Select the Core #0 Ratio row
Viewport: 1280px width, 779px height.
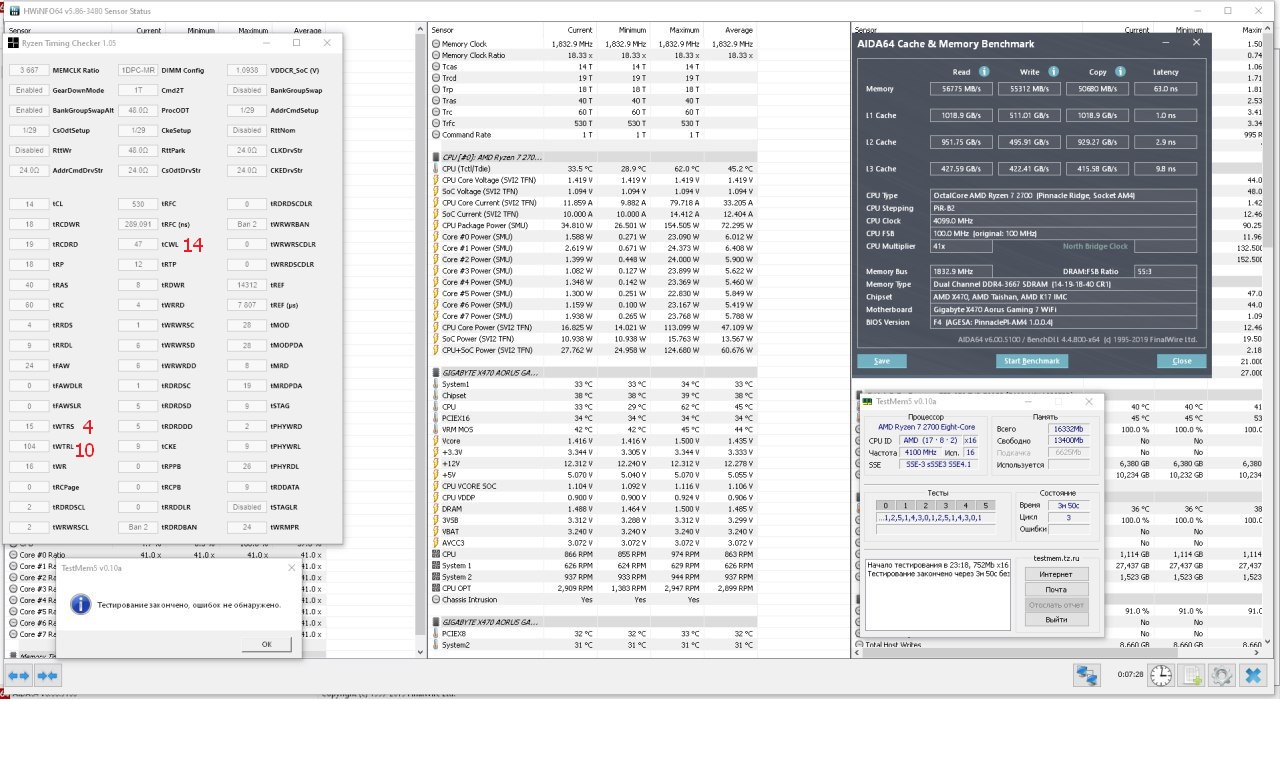click(x=166, y=555)
